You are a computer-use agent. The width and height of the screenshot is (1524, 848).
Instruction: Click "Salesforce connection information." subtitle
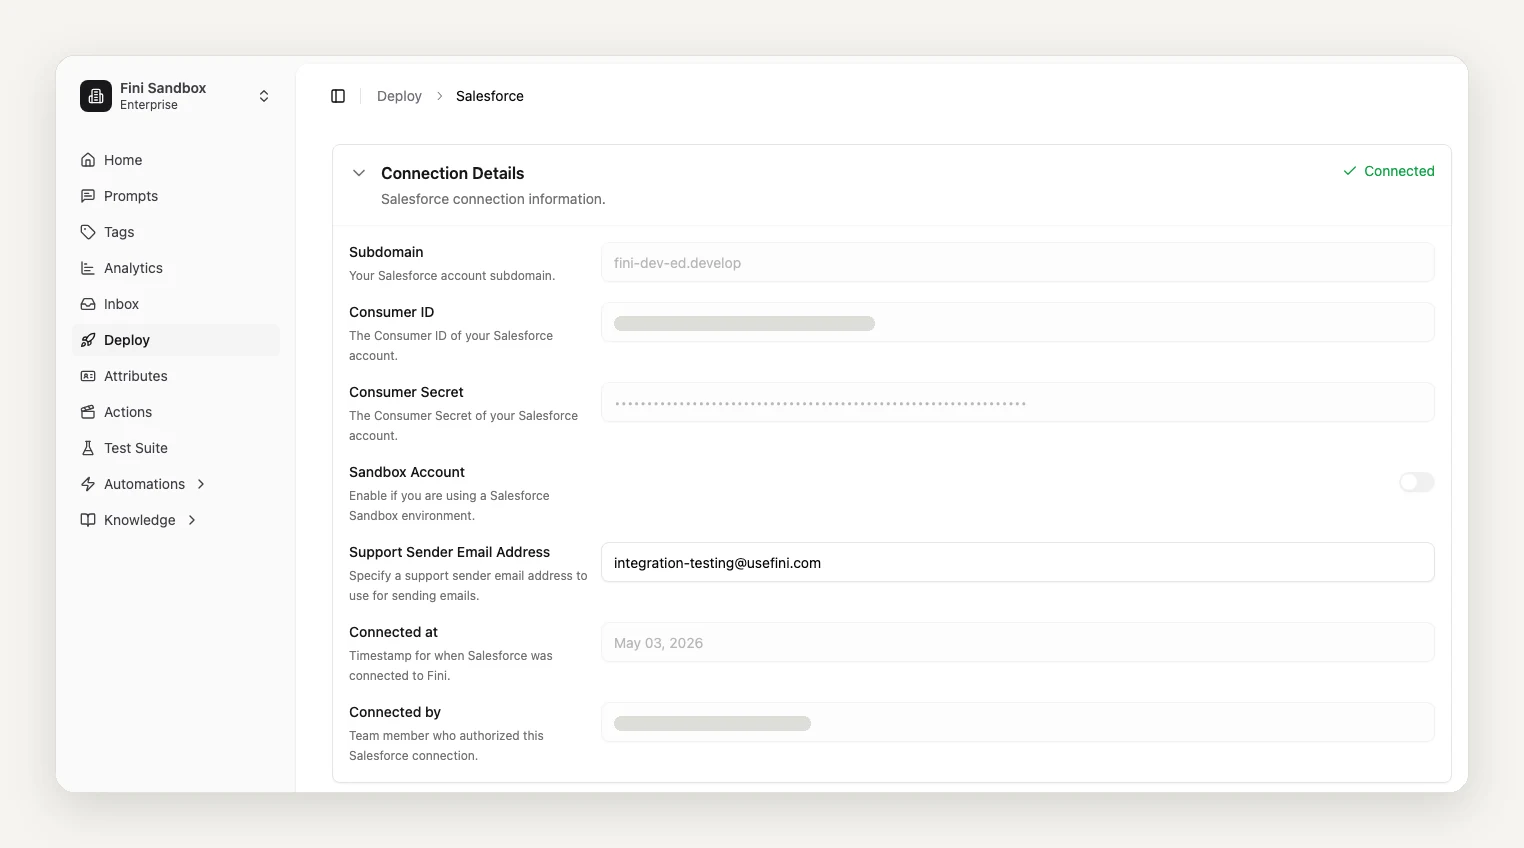pyautogui.click(x=493, y=199)
